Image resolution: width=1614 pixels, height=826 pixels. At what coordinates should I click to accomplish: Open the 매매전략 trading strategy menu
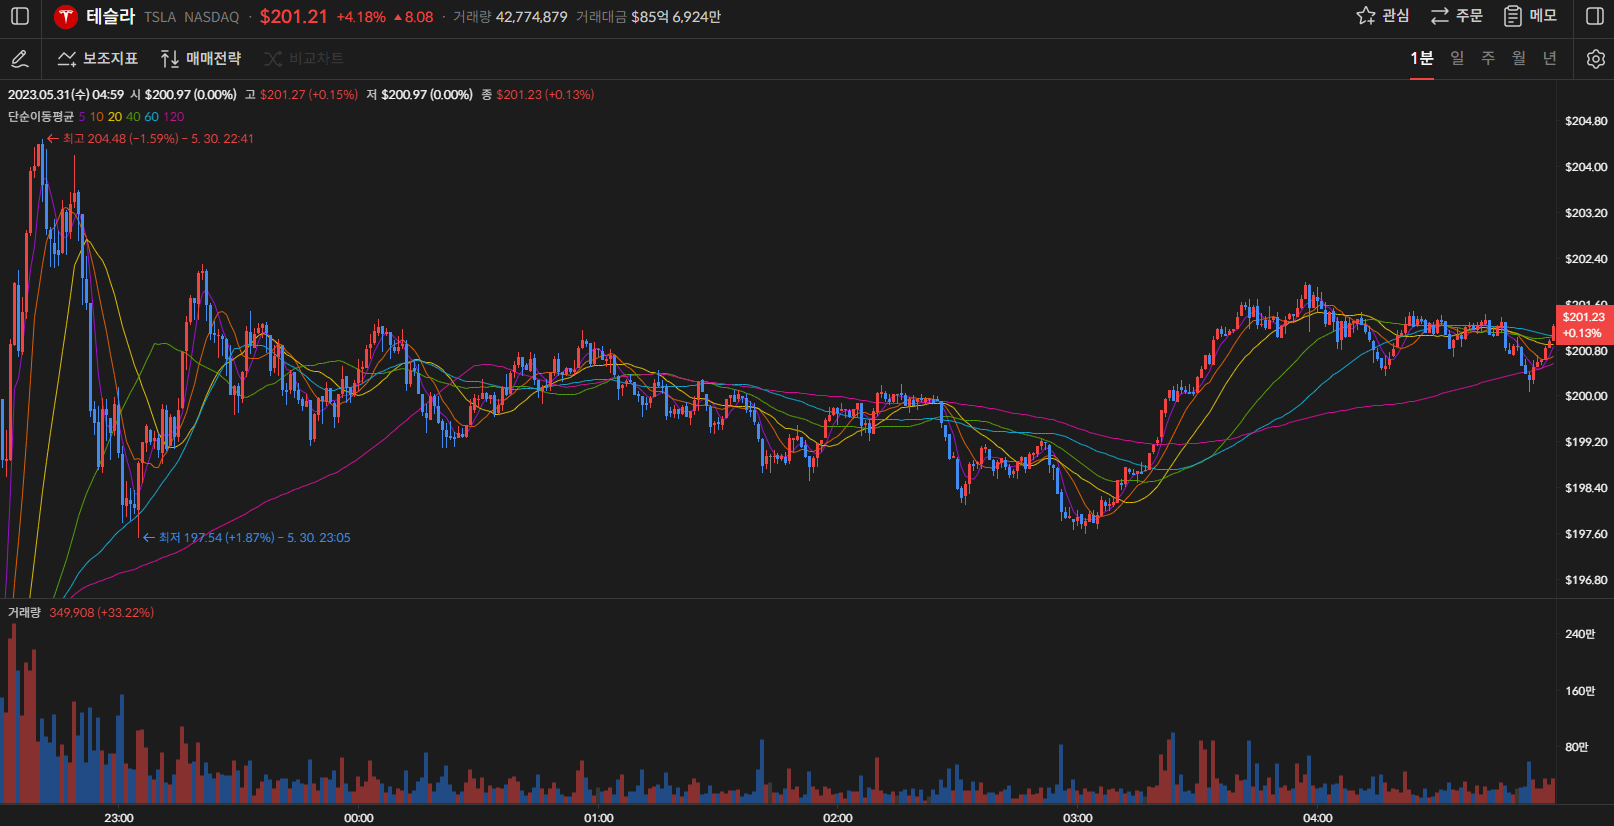coord(201,59)
